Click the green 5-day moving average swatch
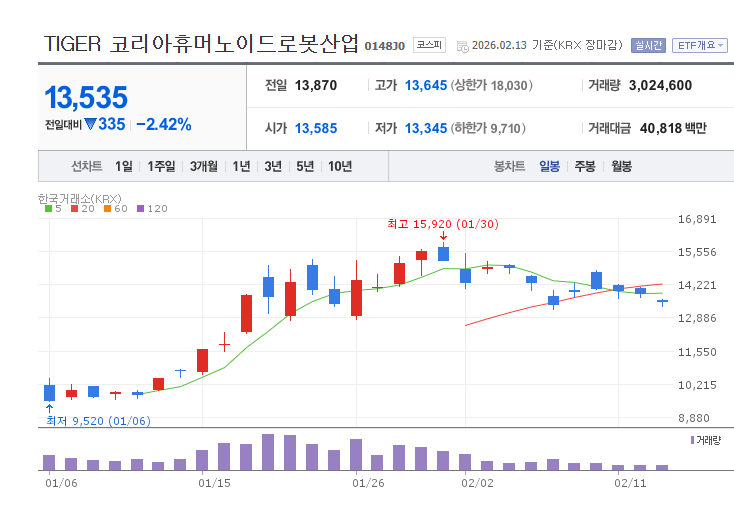The image size is (734, 514). (x=48, y=209)
